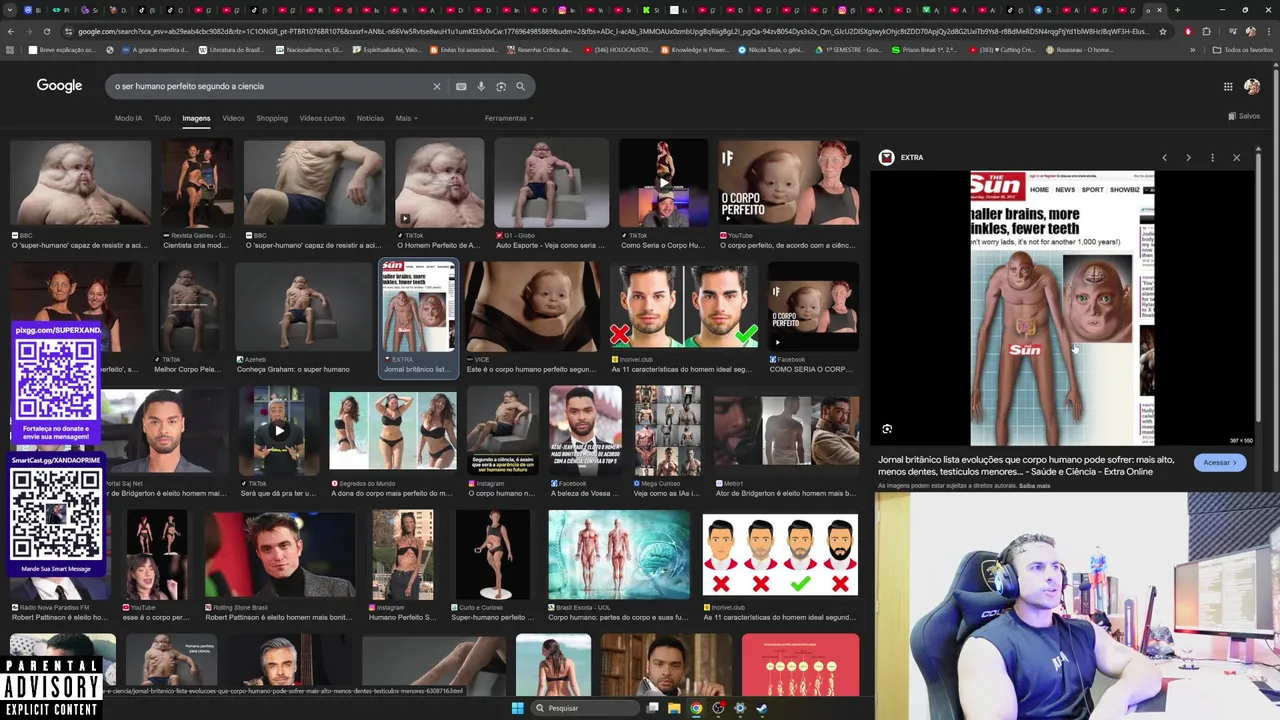The height and width of the screenshot is (720, 1280).
Task: Open the G1 Globo 'Auto Esporte' thumbnail
Action: (552, 183)
